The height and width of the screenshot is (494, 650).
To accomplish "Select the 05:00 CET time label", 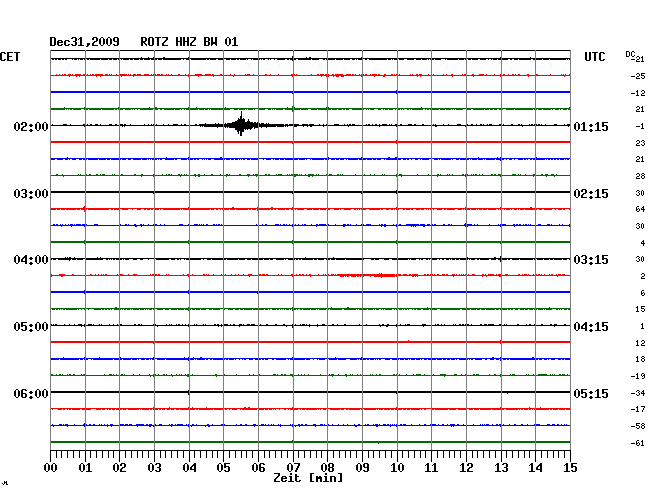I will pyautogui.click(x=31, y=327).
